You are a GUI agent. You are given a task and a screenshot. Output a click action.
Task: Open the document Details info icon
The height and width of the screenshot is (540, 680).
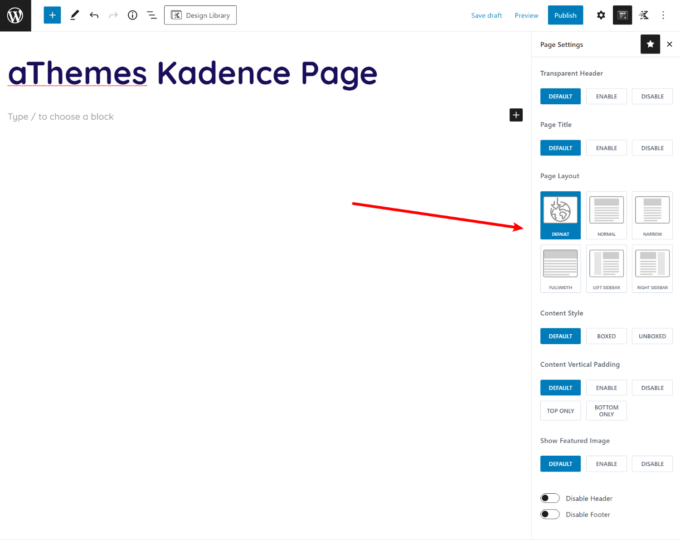(132, 15)
